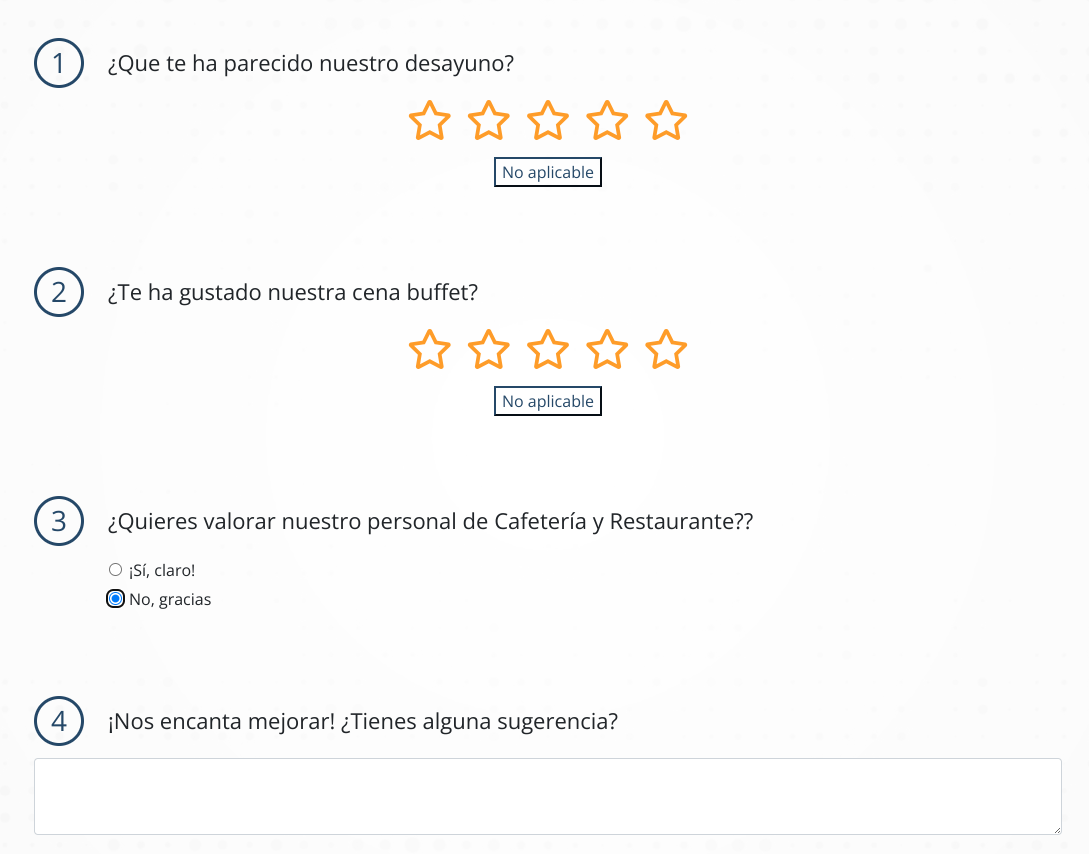Give breakfast a three-star rating
The width and height of the screenshot is (1089, 854).
pyautogui.click(x=548, y=121)
